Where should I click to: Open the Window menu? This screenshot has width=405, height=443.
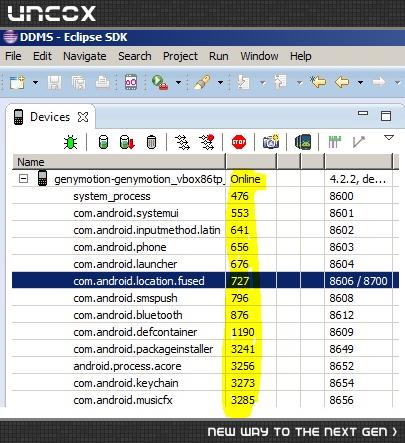coord(259,56)
